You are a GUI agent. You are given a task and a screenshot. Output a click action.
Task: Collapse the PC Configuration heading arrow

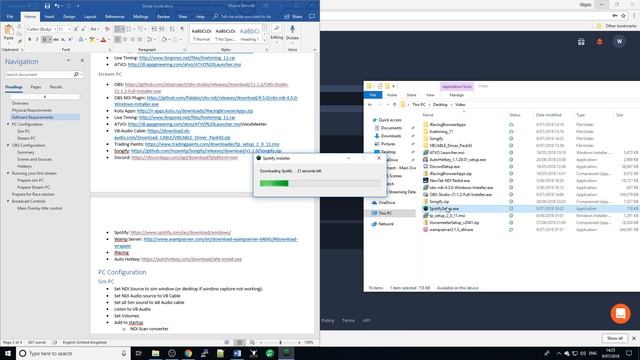8,124
